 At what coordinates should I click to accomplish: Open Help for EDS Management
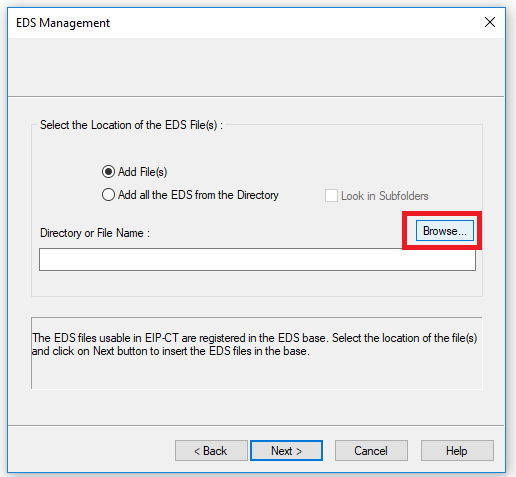457,451
